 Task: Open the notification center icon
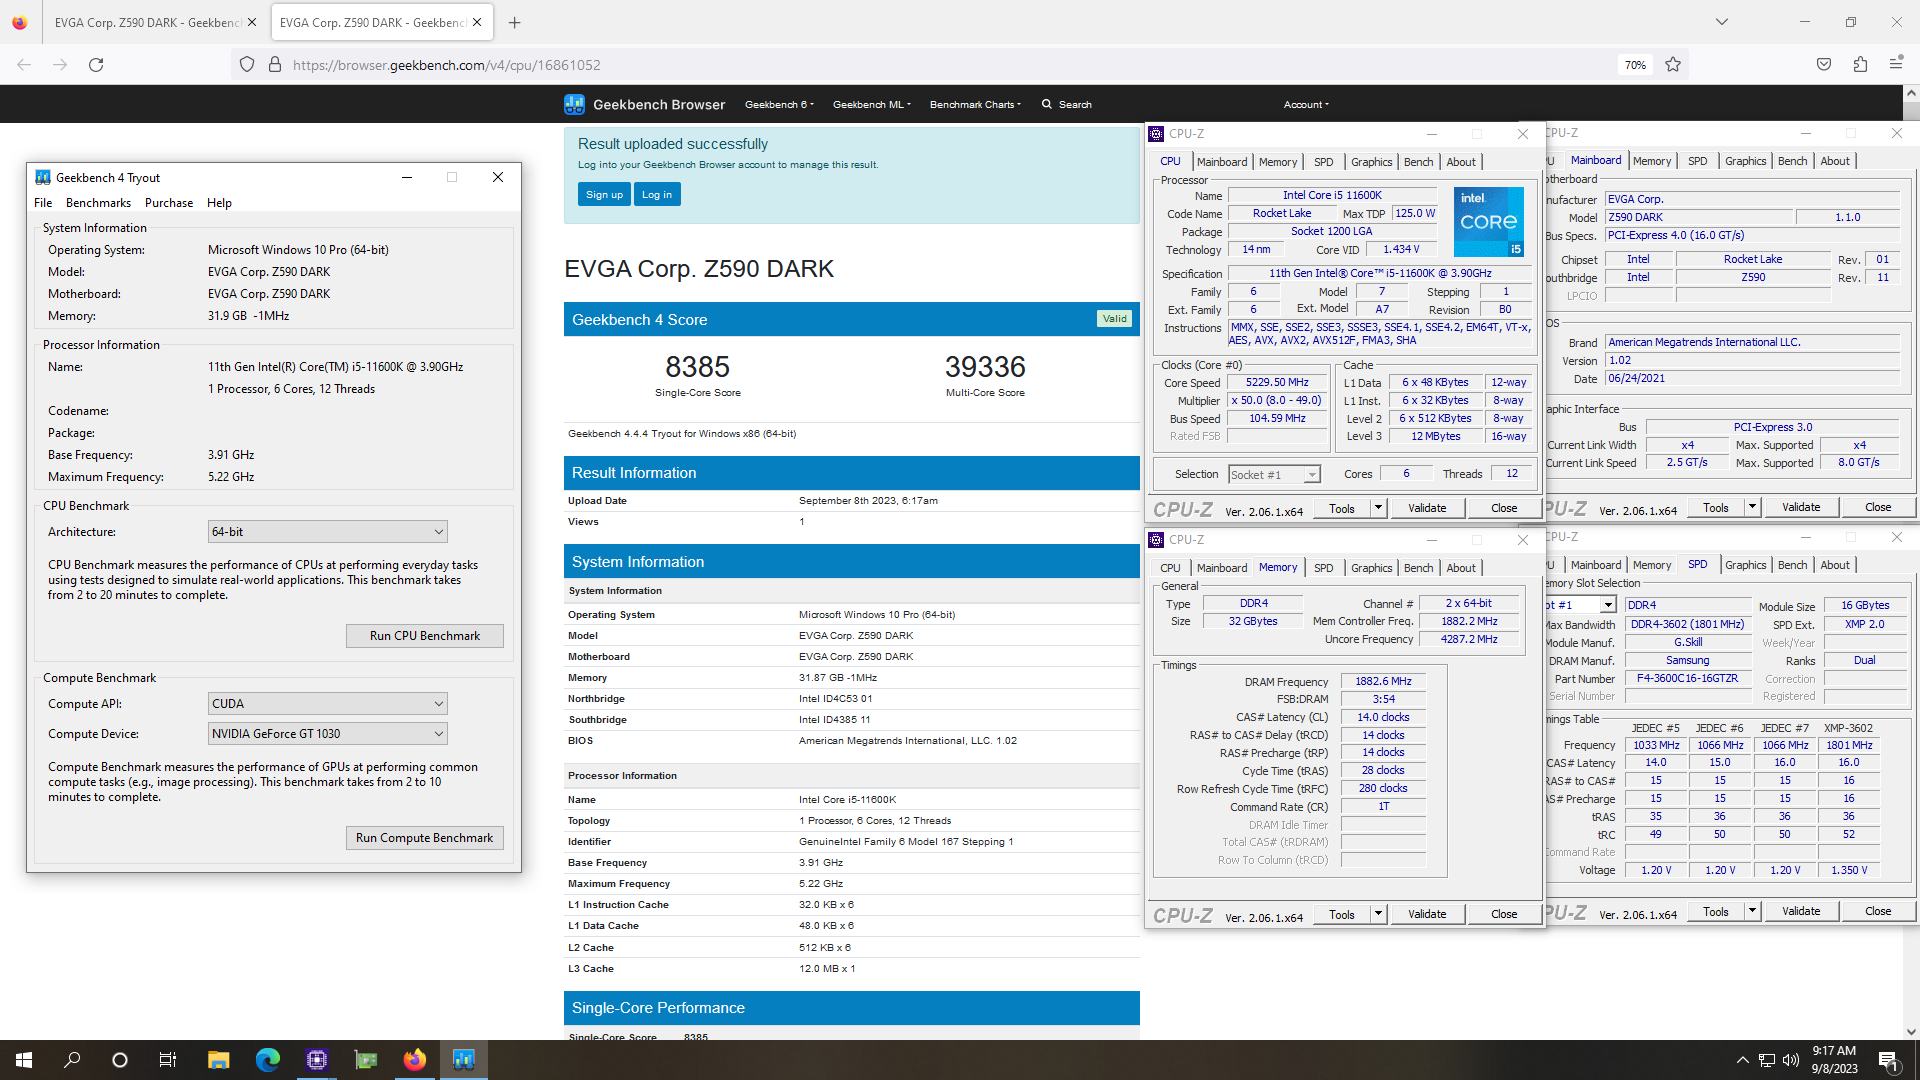(x=1888, y=1060)
